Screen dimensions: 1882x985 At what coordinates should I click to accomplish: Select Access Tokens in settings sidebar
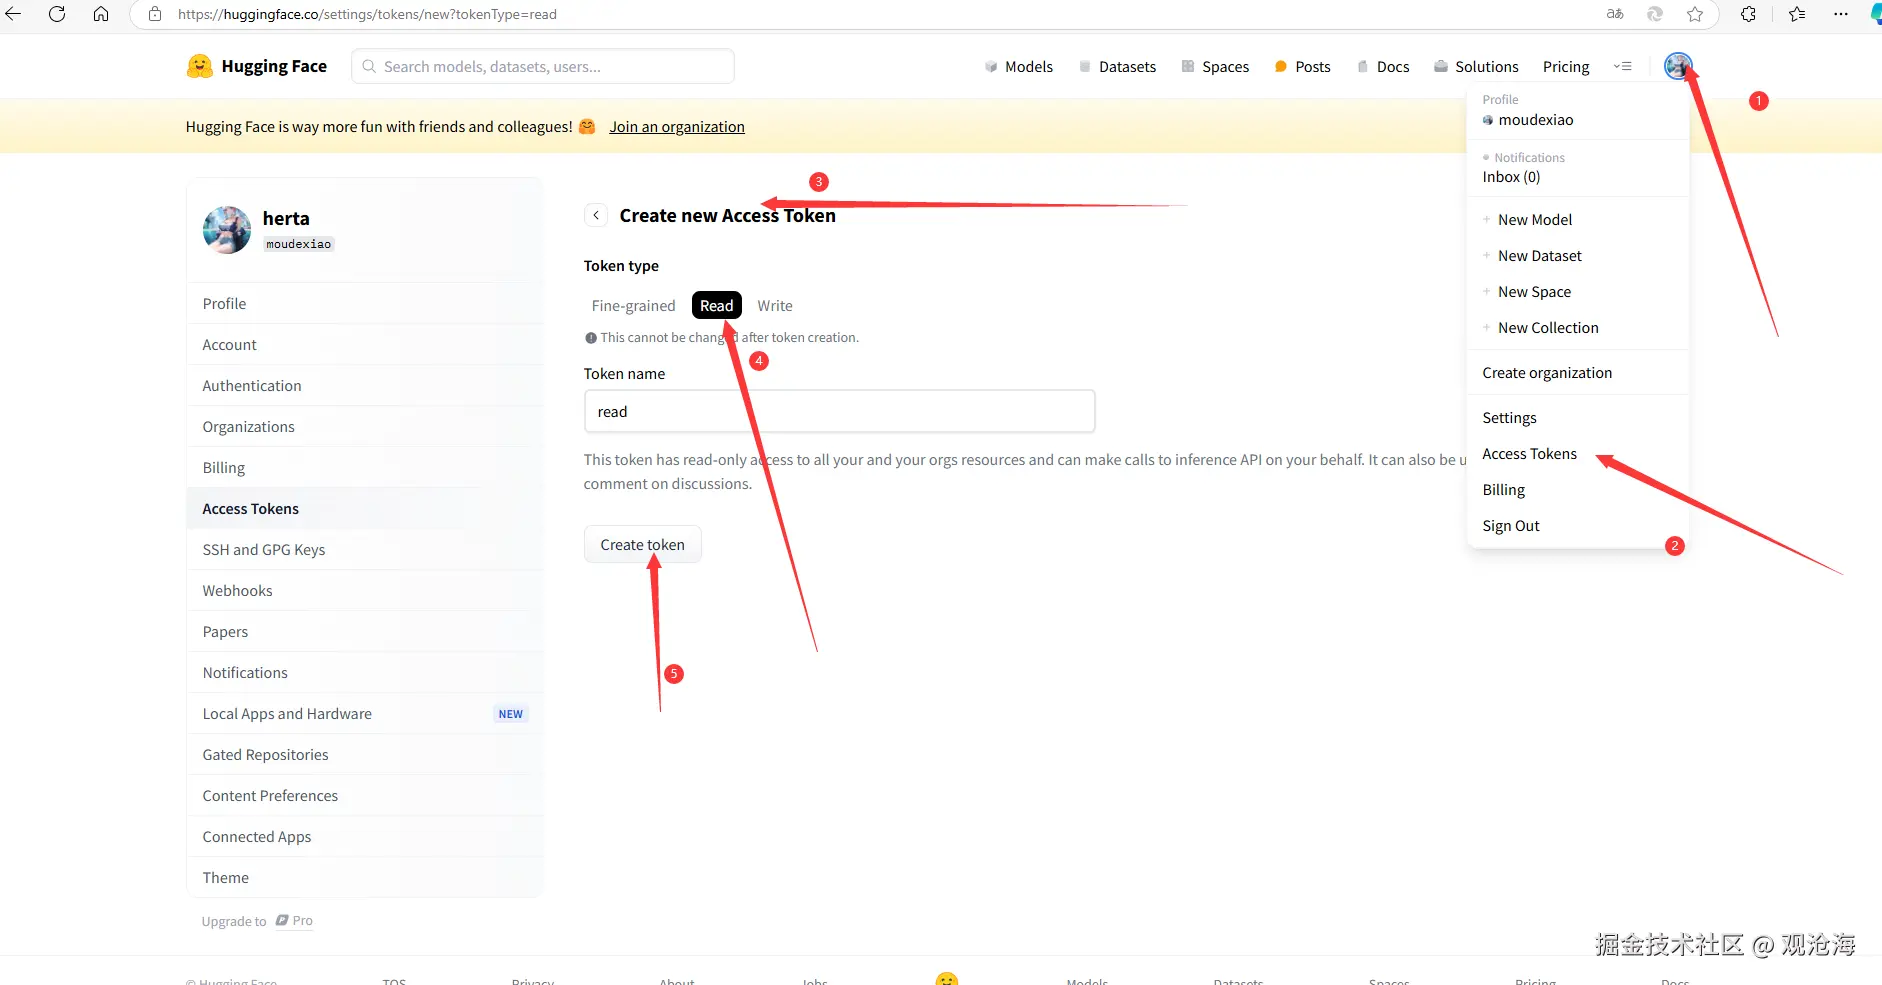365,509
